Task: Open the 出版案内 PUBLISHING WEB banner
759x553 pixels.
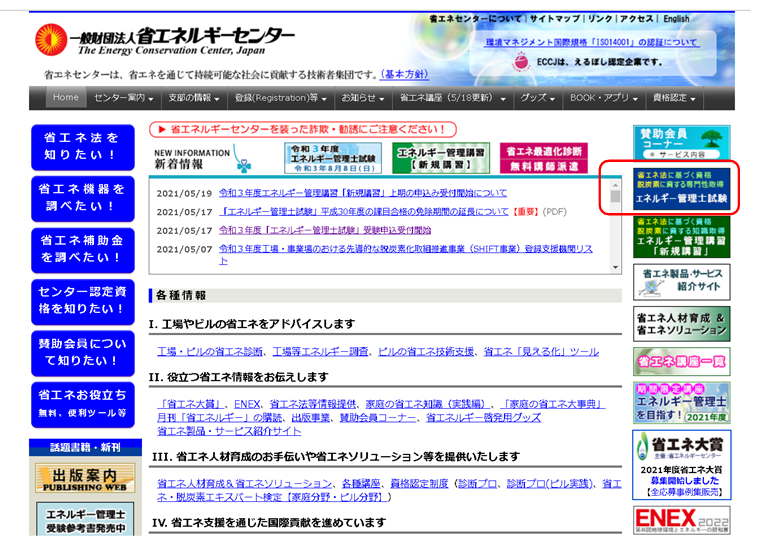Action: (x=85, y=478)
